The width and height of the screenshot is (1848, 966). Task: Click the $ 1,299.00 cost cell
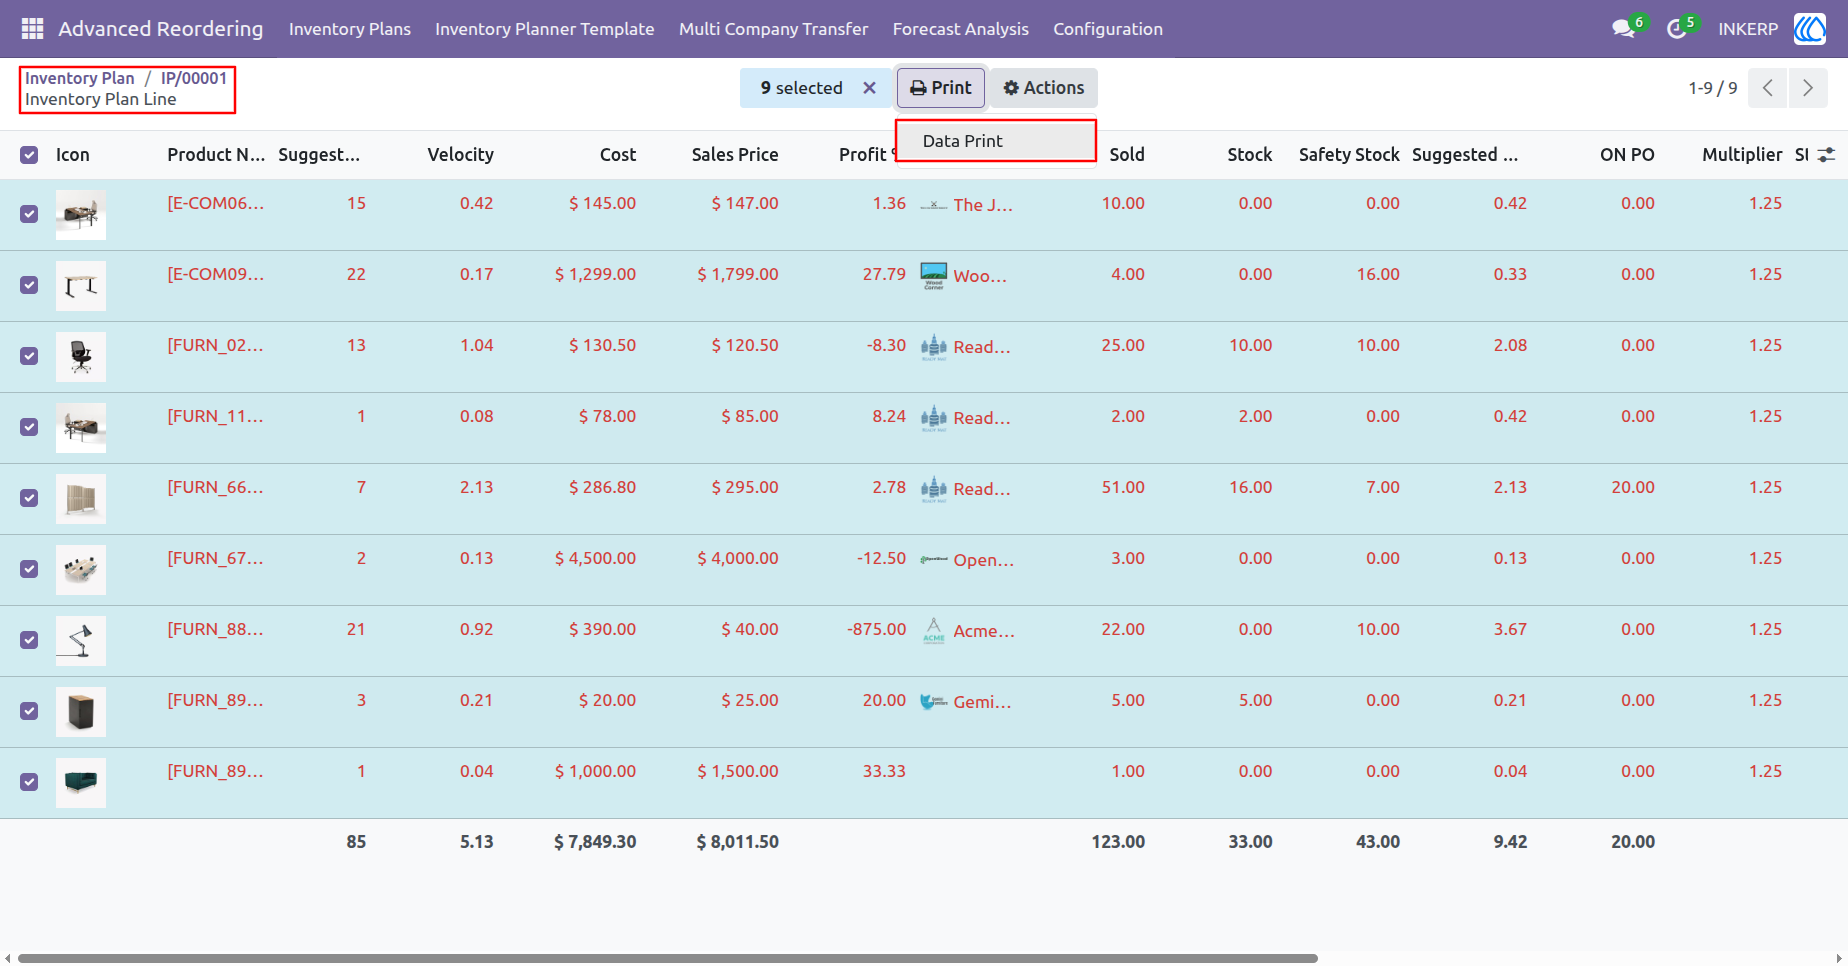click(595, 274)
